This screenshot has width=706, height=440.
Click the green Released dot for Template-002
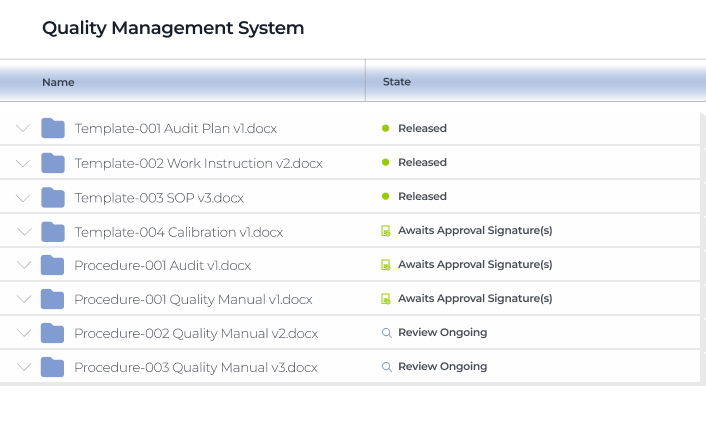point(385,162)
